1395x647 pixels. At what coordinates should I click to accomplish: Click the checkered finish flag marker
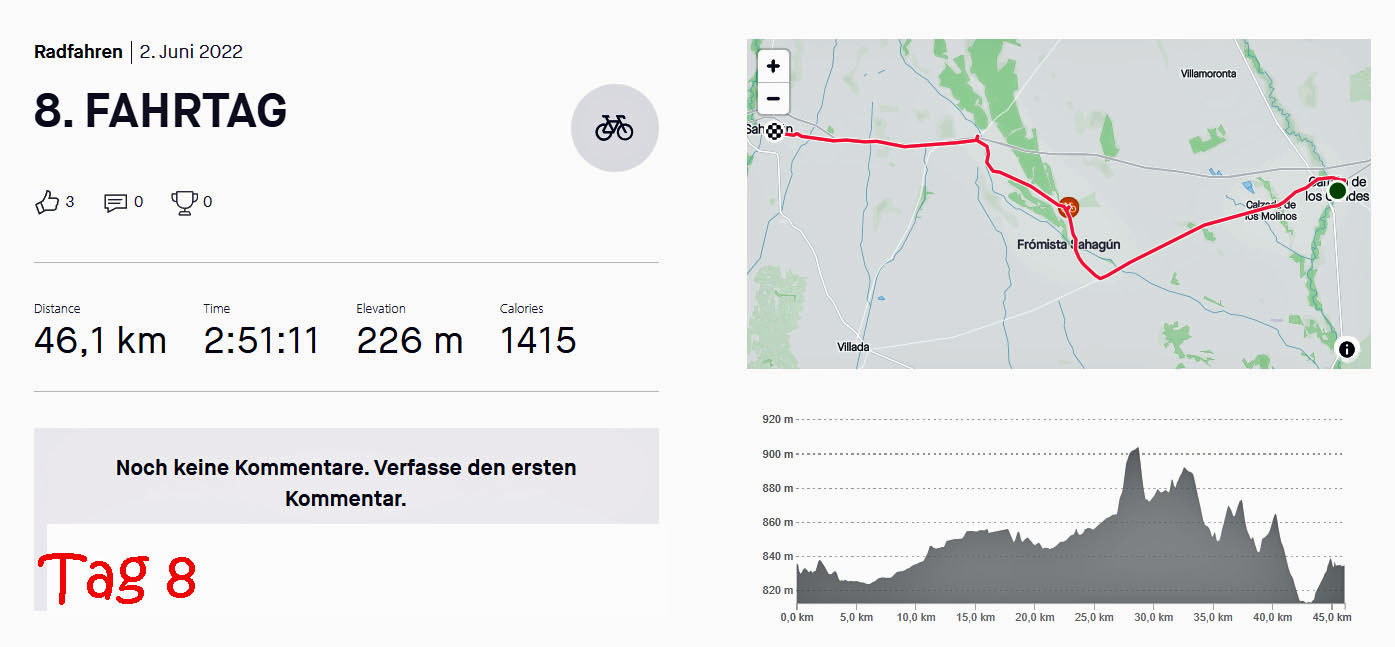point(774,131)
